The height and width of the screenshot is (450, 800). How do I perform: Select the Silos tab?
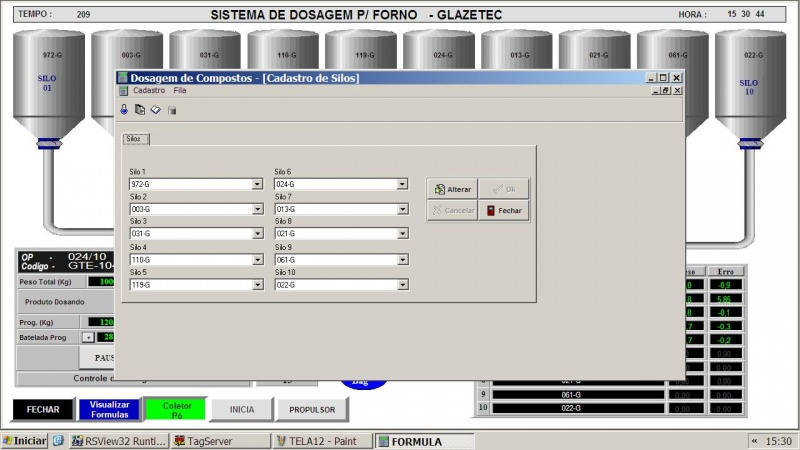tap(135, 139)
